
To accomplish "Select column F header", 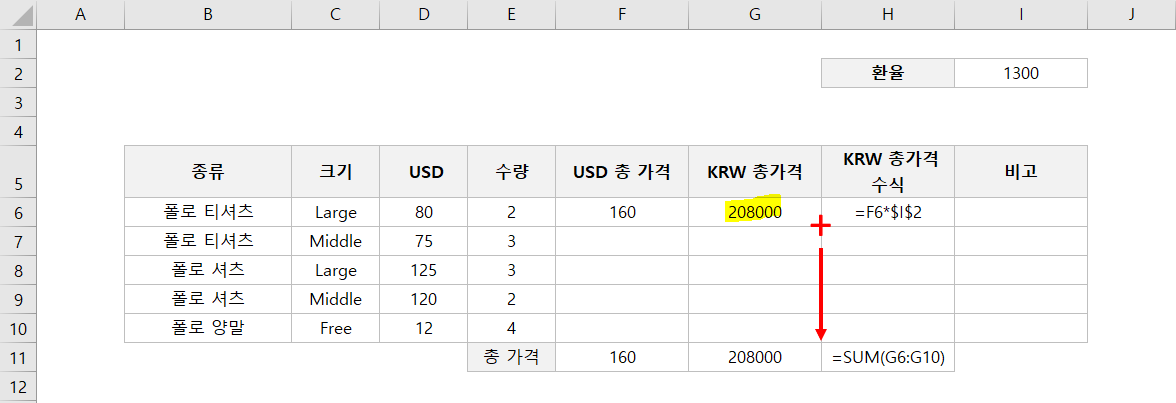I will (x=622, y=15).
